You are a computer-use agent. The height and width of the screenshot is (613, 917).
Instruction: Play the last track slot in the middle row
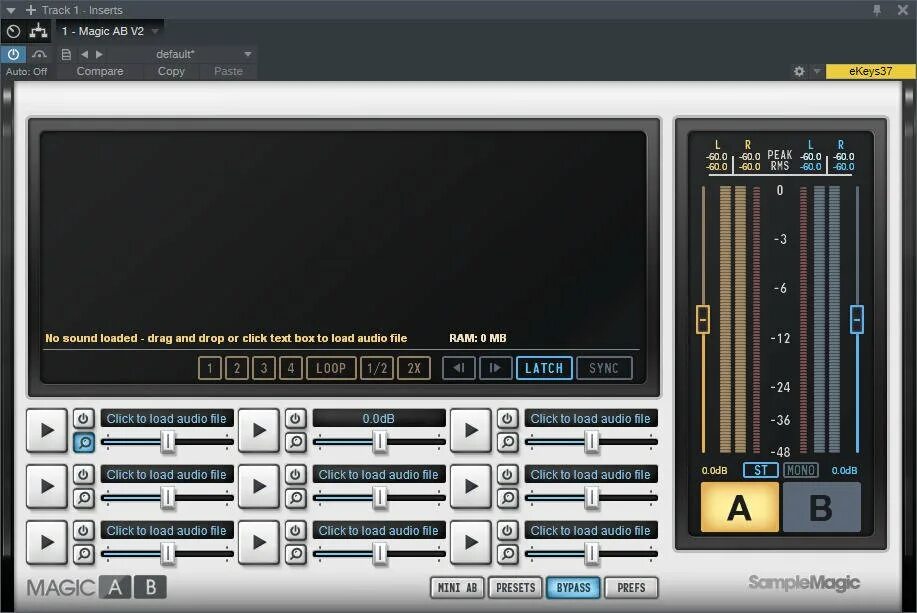[x=471, y=487]
